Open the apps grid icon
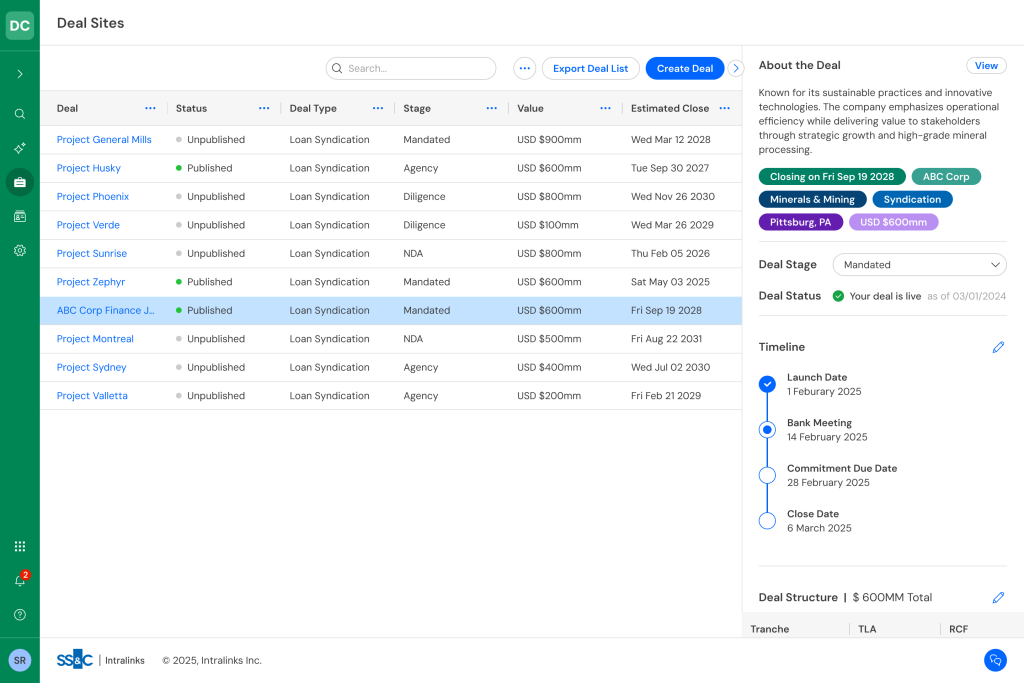Image resolution: width=1024 pixels, height=683 pixels. 20,547
